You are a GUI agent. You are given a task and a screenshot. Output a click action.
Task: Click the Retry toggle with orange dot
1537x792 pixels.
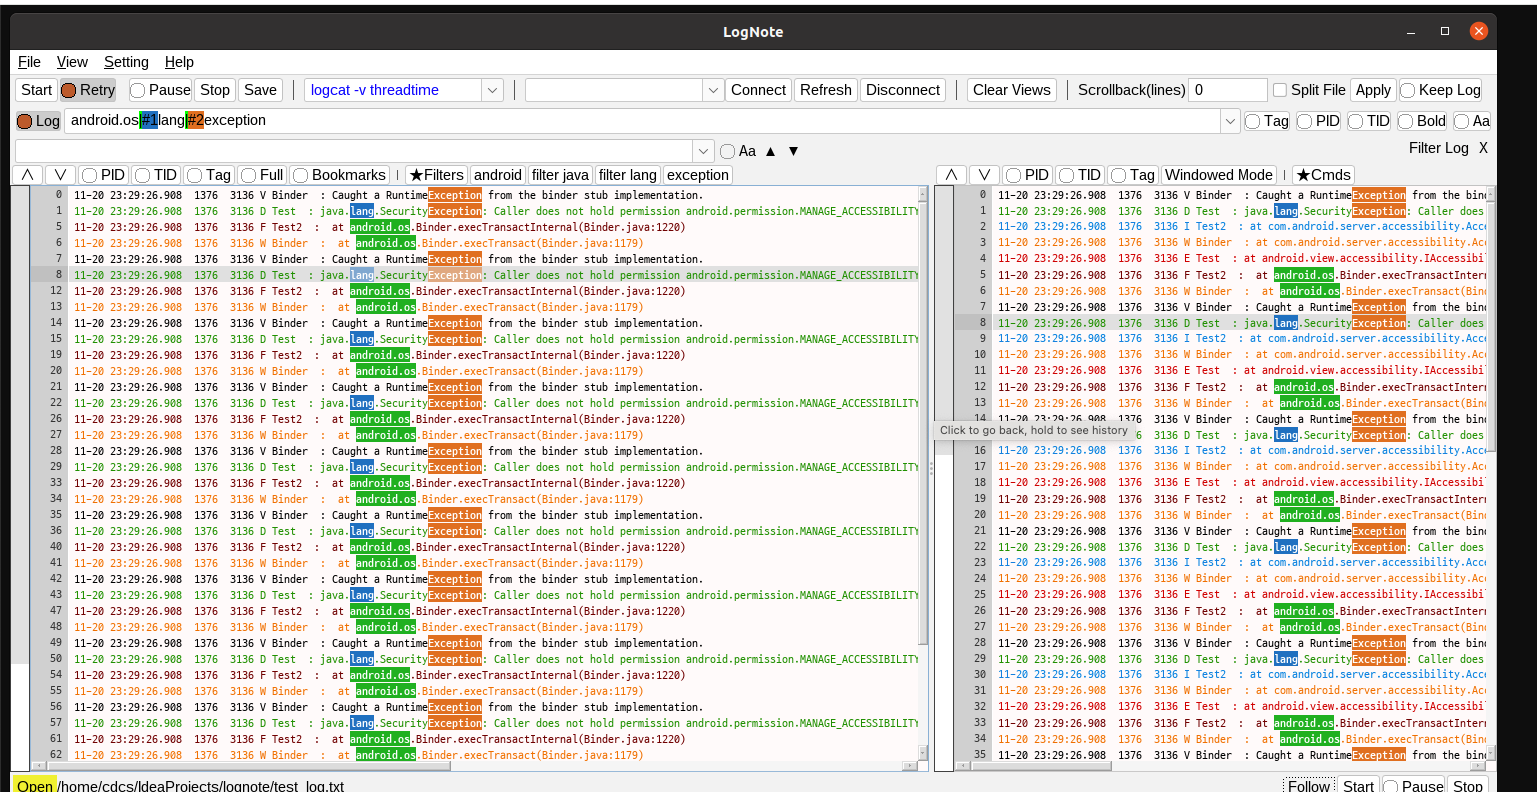(88, 90)
